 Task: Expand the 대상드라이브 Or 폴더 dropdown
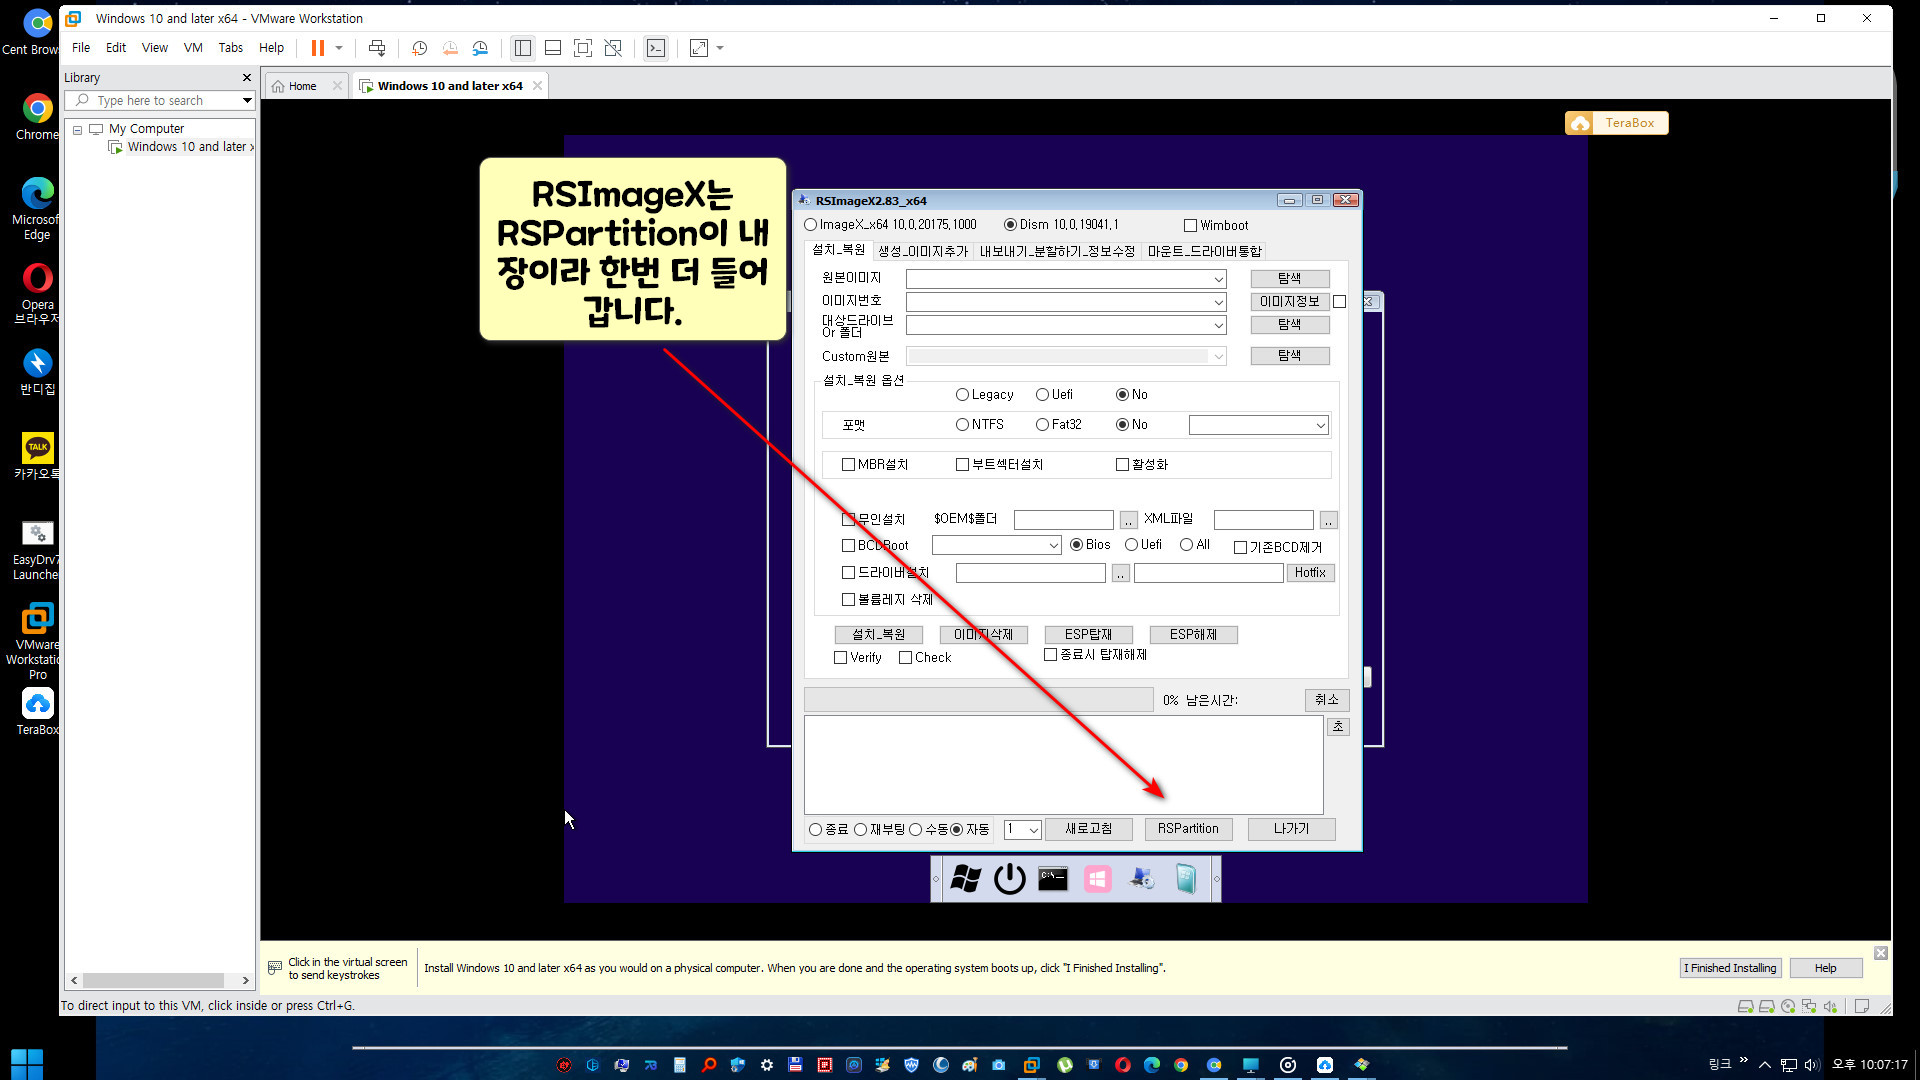(1217, 325)
